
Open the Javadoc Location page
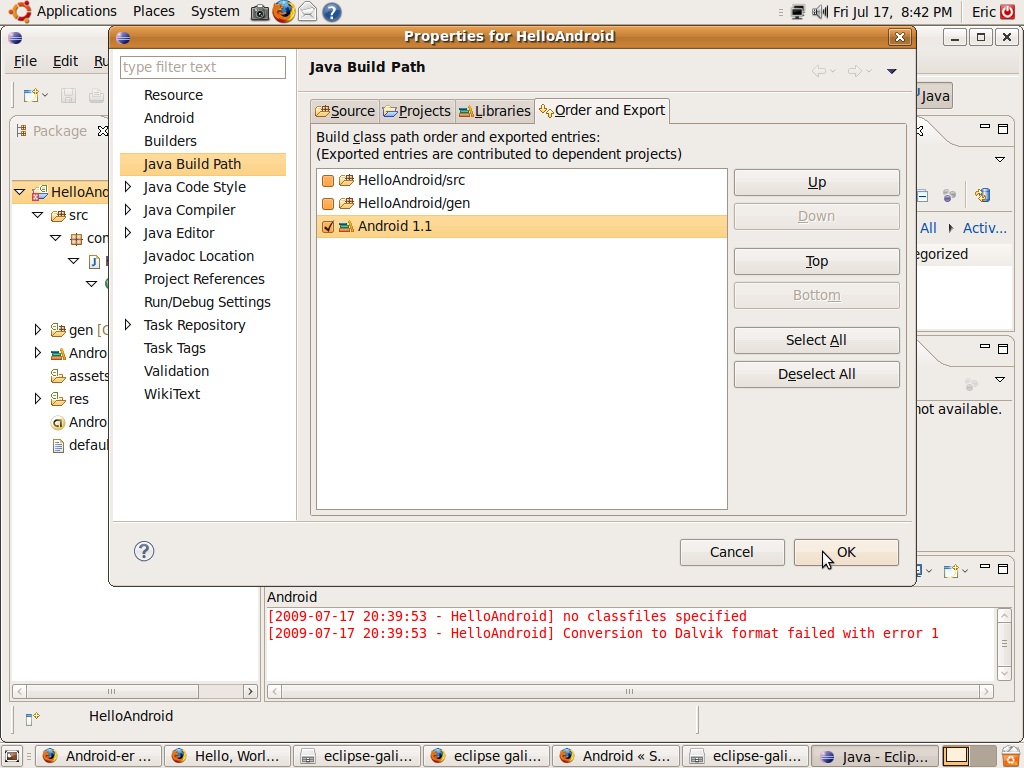(x=199, y=257)
